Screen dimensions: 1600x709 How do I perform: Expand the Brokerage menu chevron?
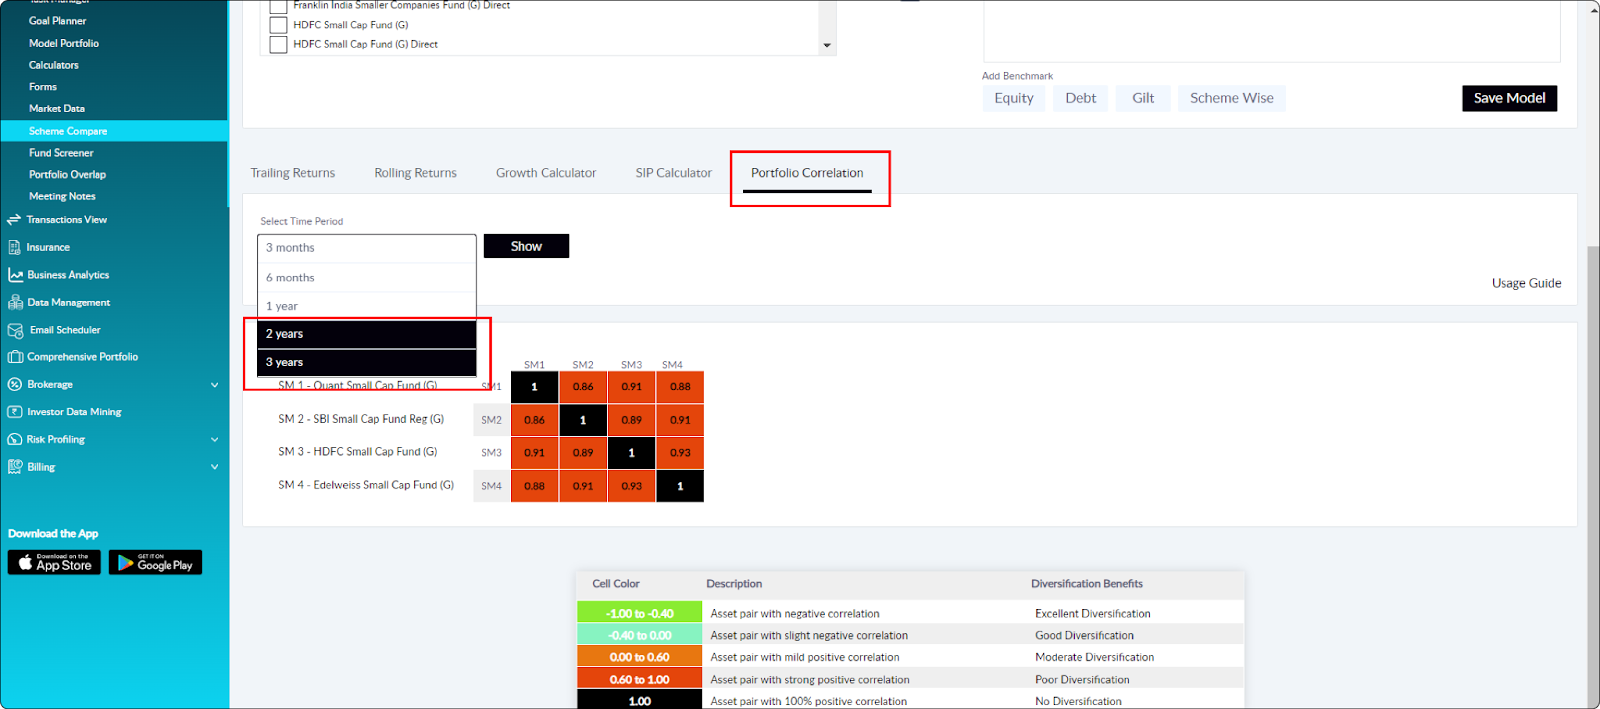pos(214,385)
